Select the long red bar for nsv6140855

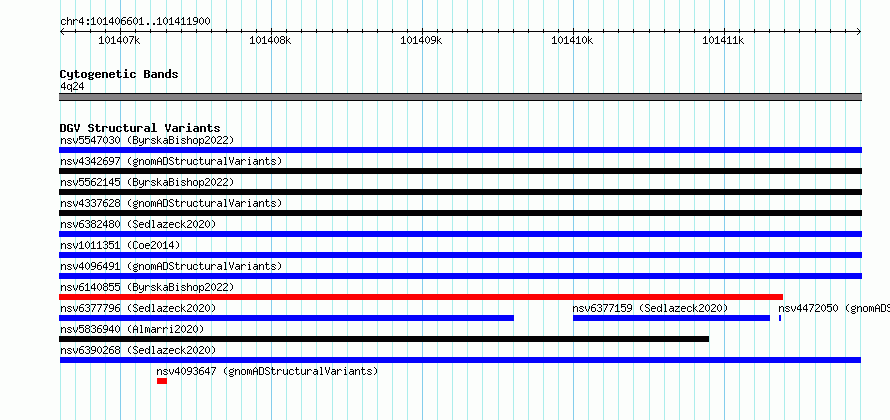[x=421, y=297]
